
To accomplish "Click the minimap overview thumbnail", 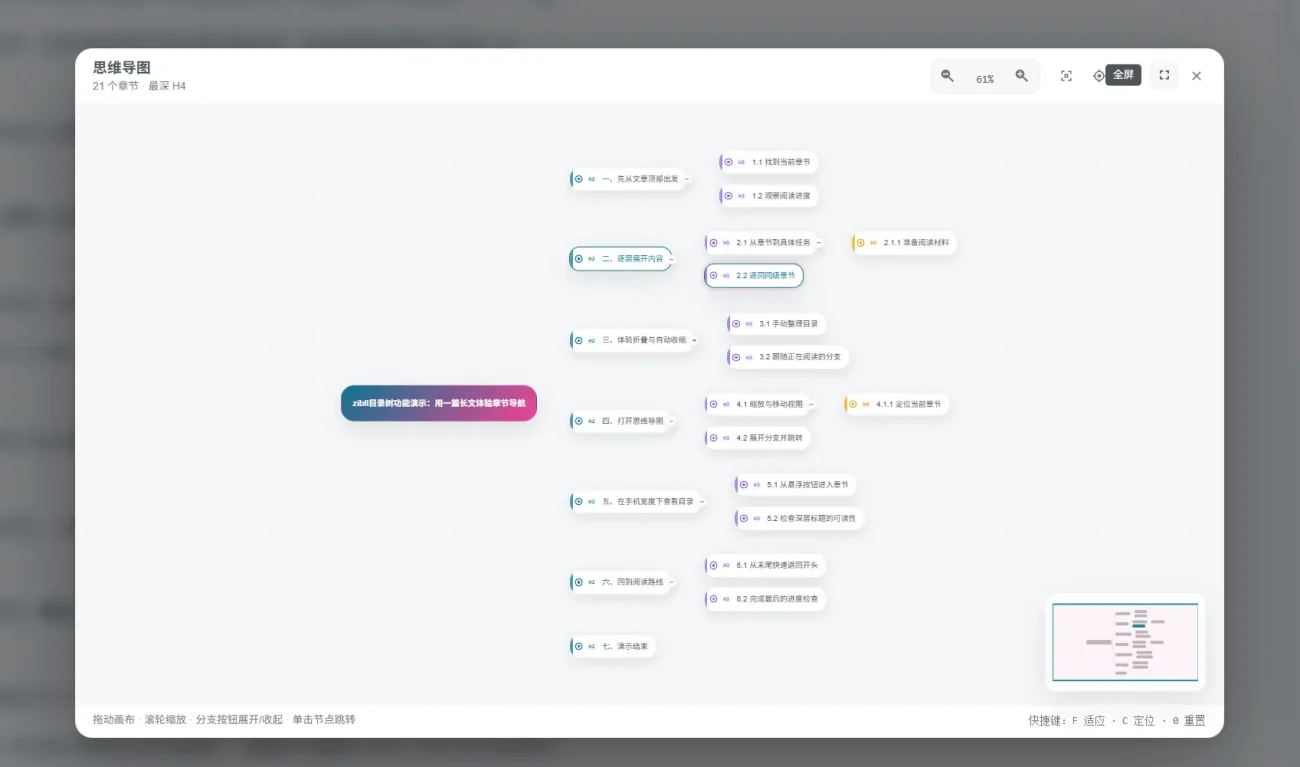I will point(1125,642).
